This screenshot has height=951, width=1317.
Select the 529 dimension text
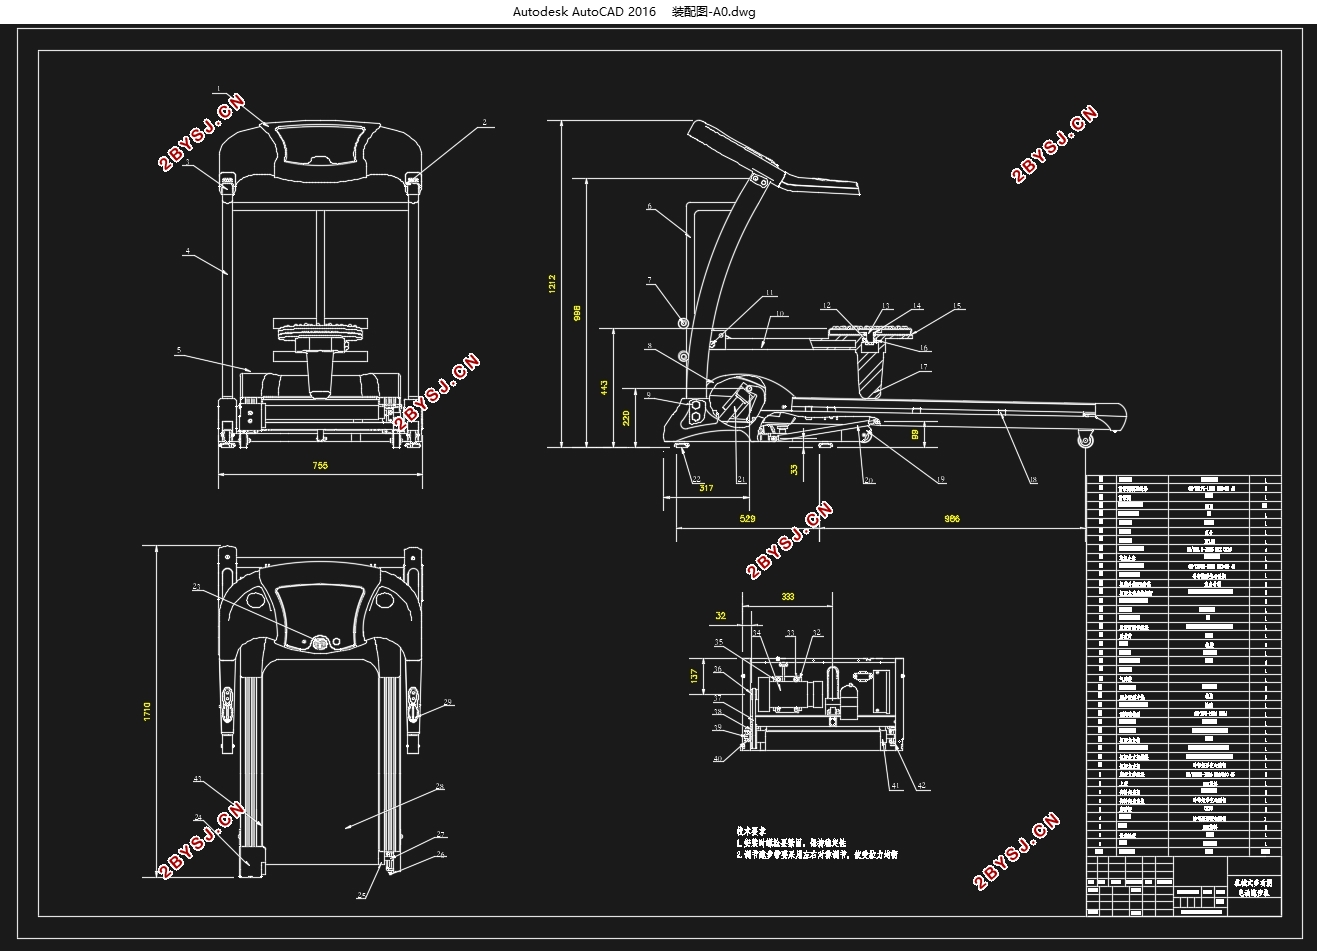tap(747, 519)
